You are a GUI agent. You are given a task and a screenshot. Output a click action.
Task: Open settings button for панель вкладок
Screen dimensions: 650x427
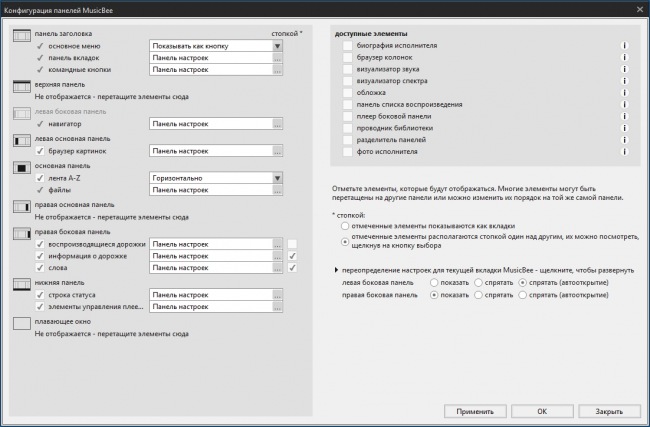tap(277, 58)
